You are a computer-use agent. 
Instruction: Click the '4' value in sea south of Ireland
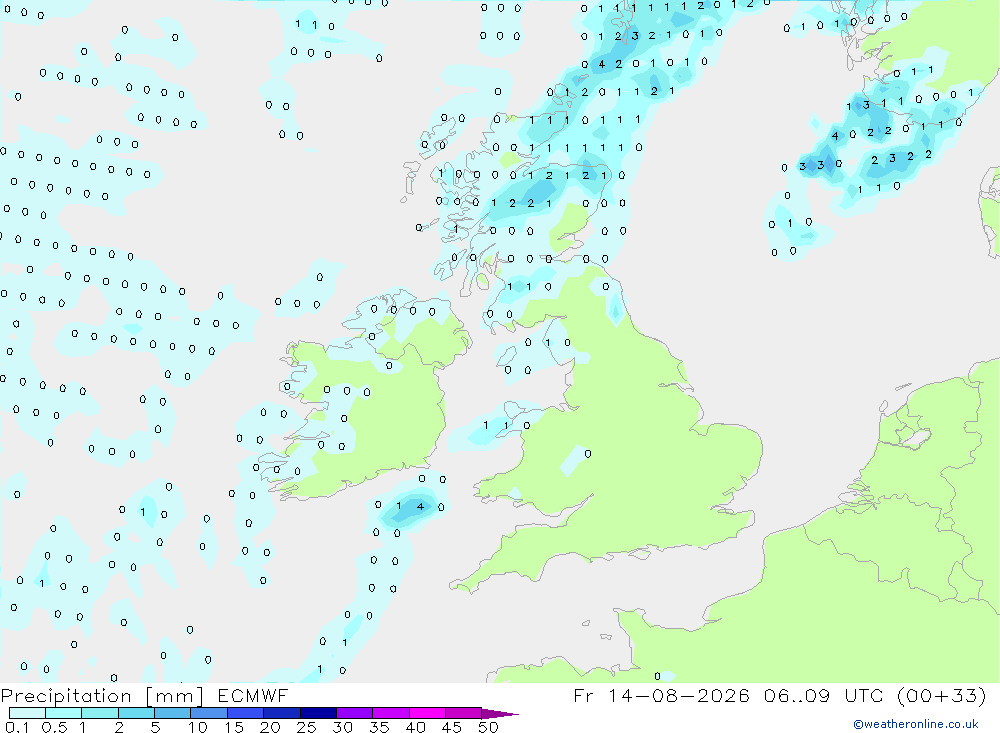coord(420,507)
